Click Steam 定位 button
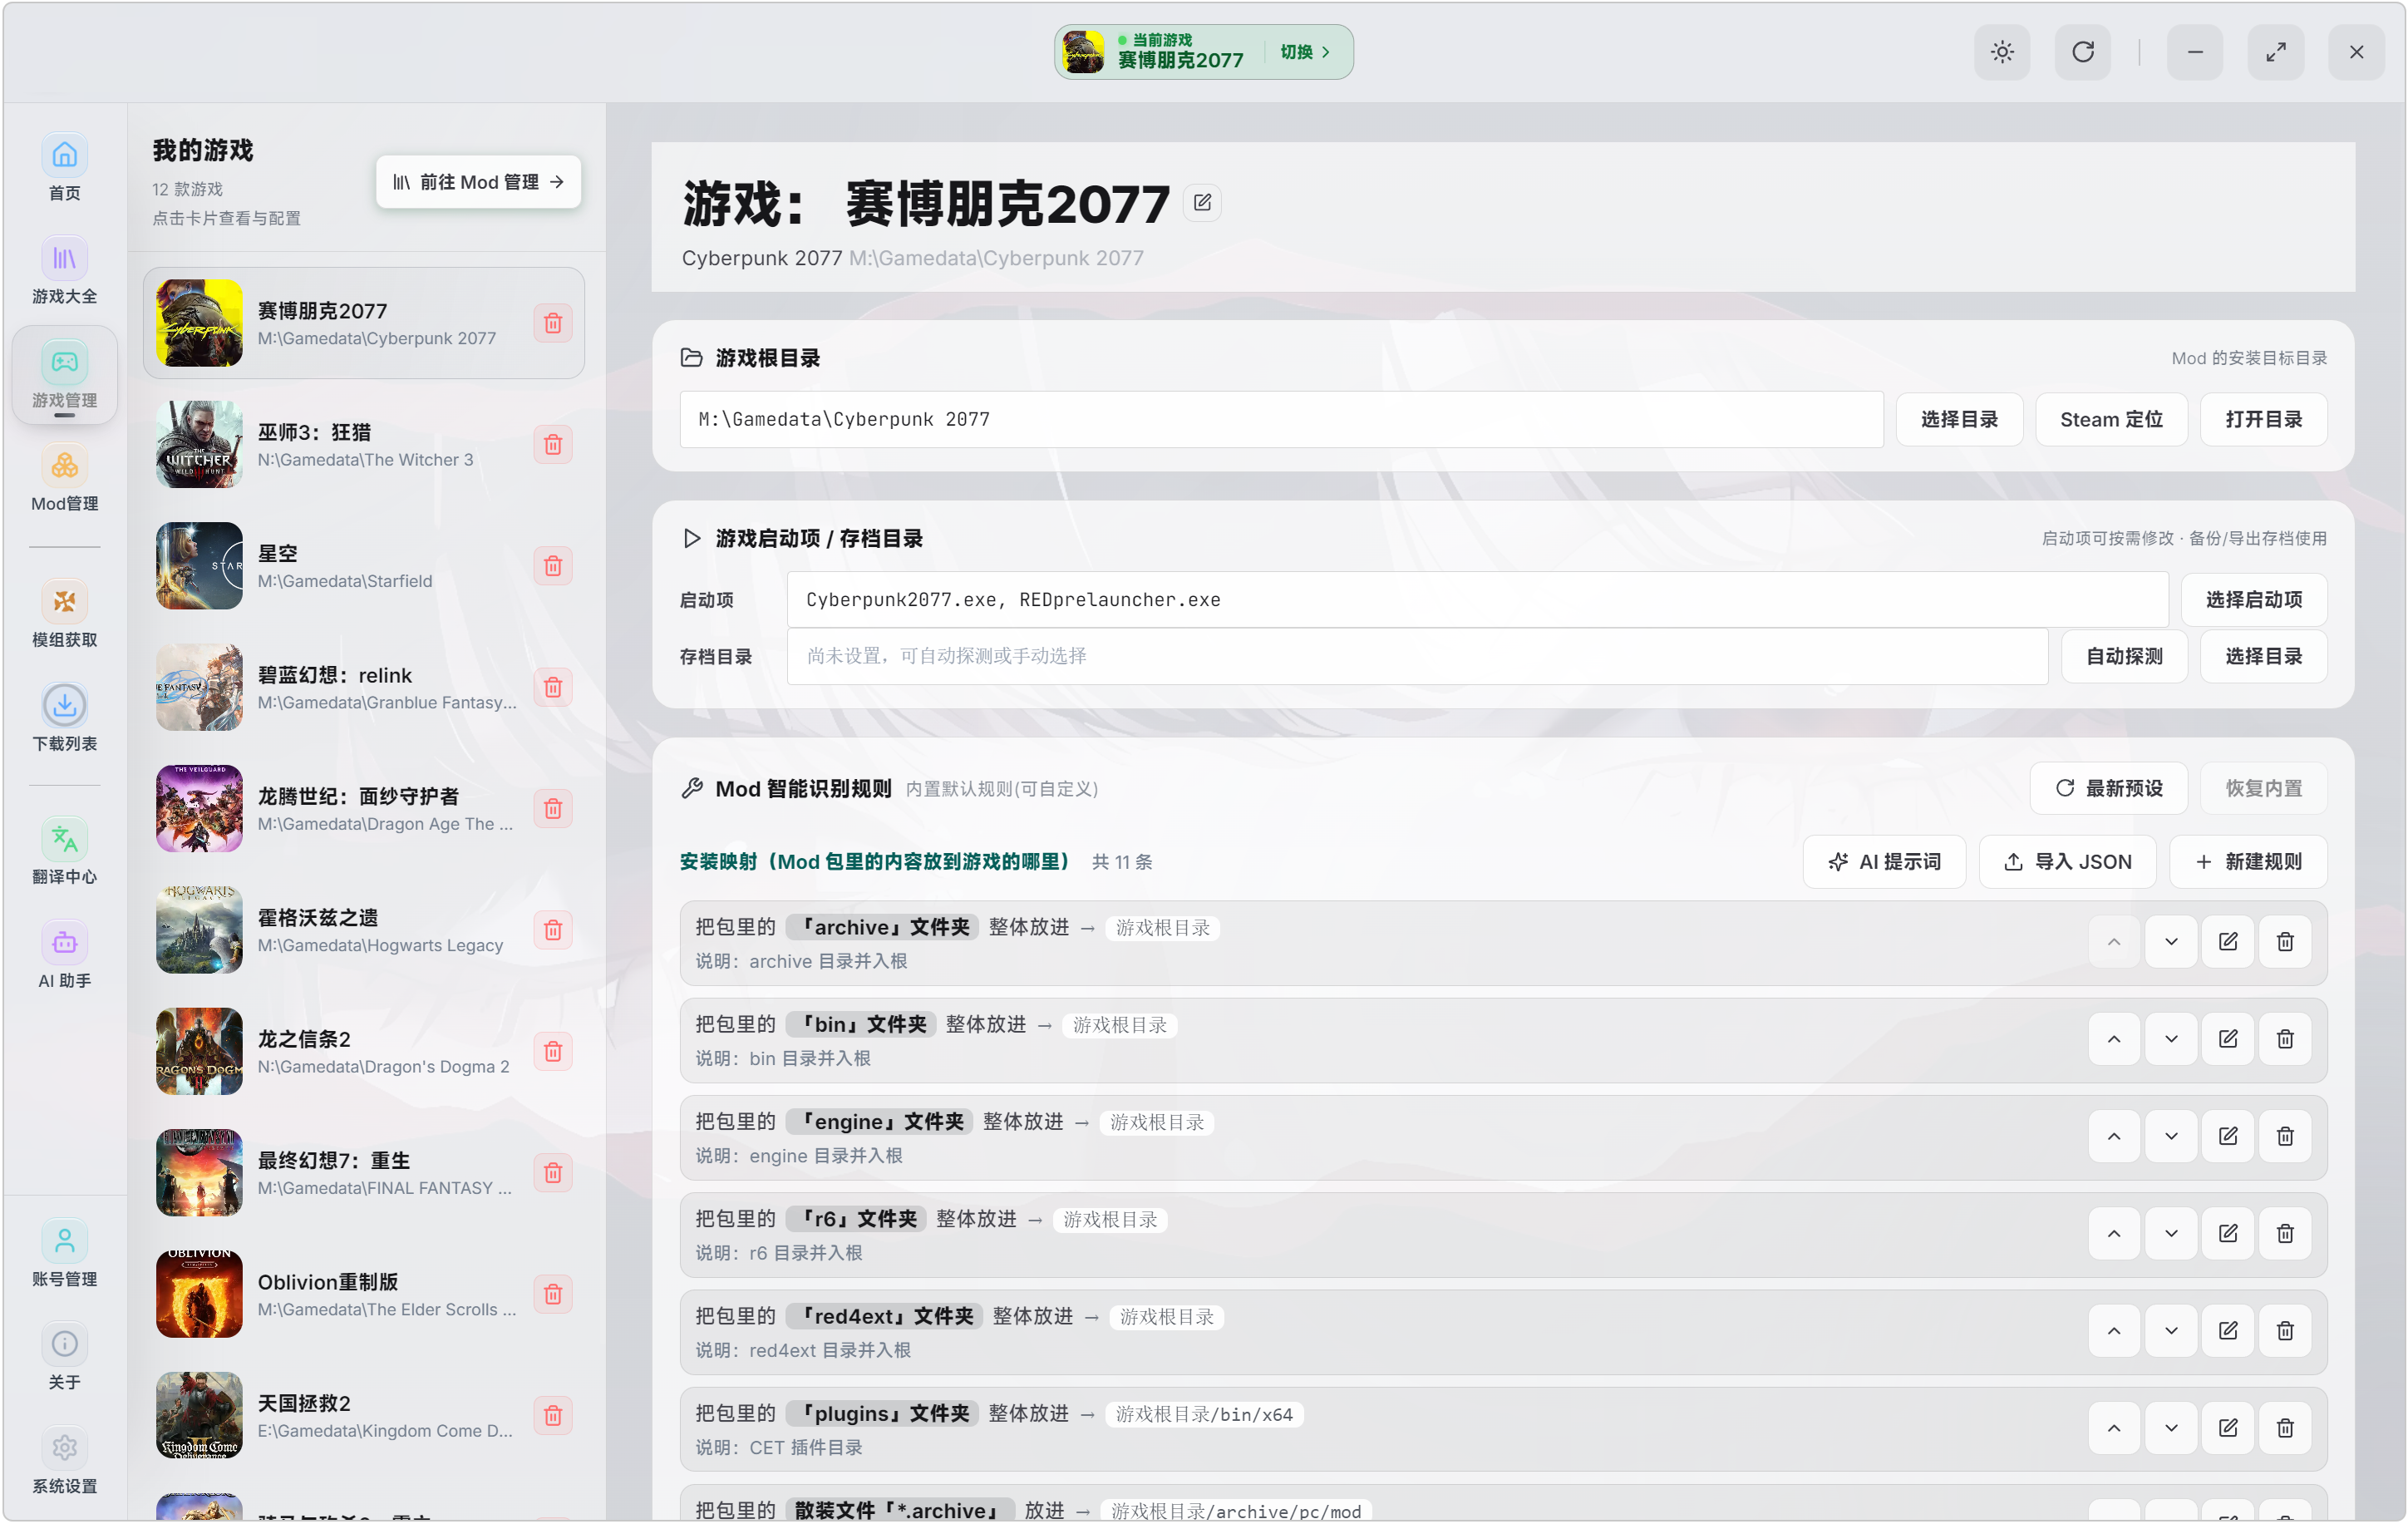Screen dimensions: 2408x1524 2112,419
